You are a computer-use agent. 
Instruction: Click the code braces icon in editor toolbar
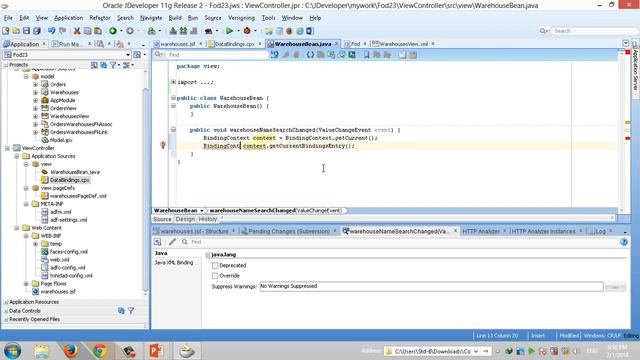(310, 55)
